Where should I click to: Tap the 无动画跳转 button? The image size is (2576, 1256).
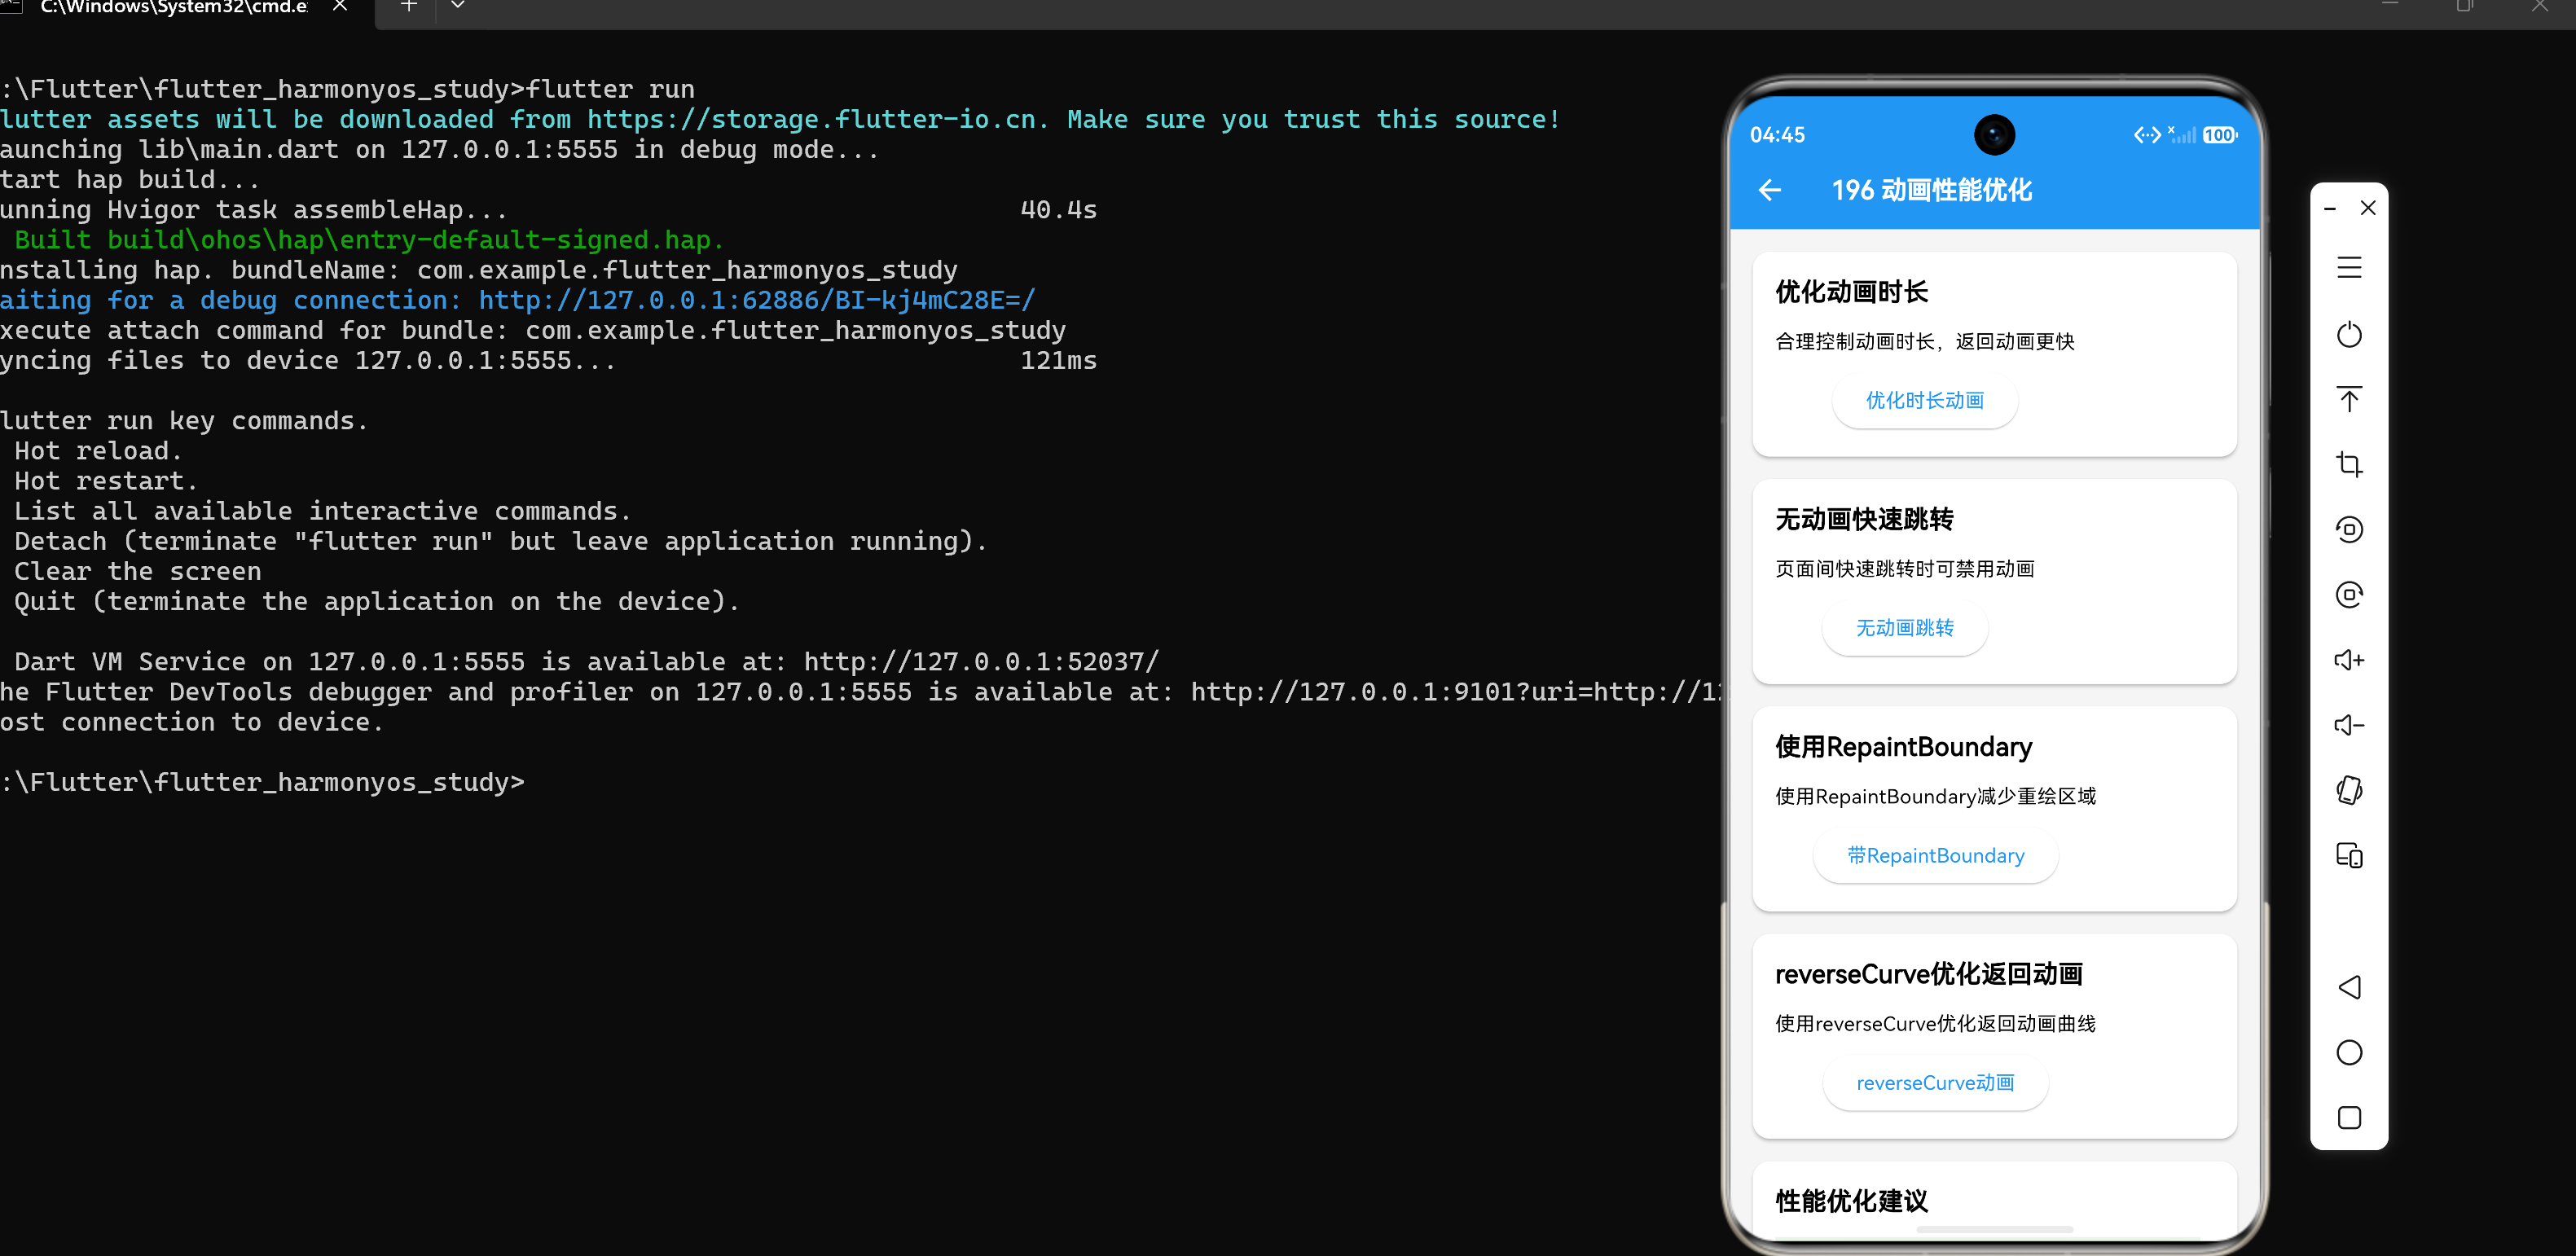coord(1904,628)
